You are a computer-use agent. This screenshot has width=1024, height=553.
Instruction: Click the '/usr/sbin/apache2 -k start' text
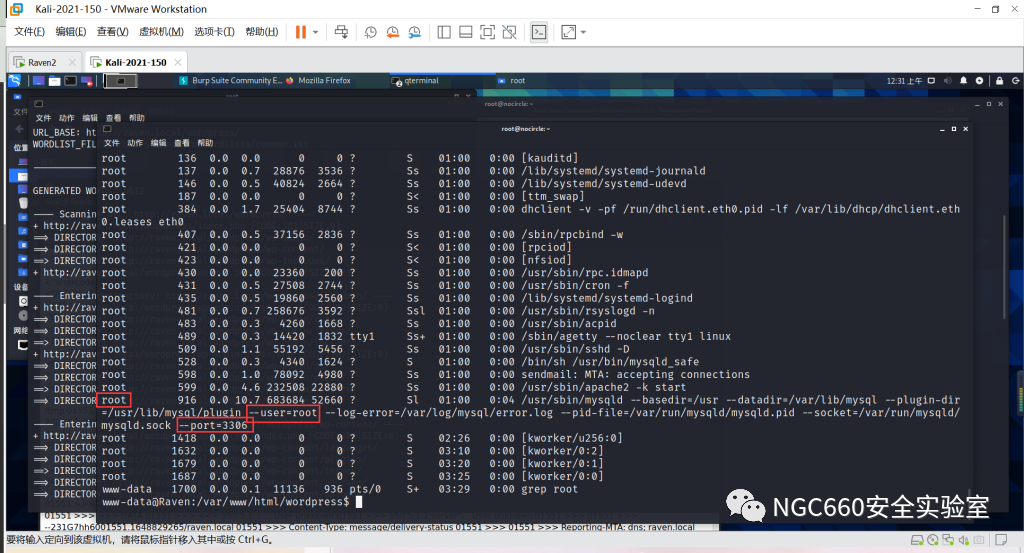point(603,387)
